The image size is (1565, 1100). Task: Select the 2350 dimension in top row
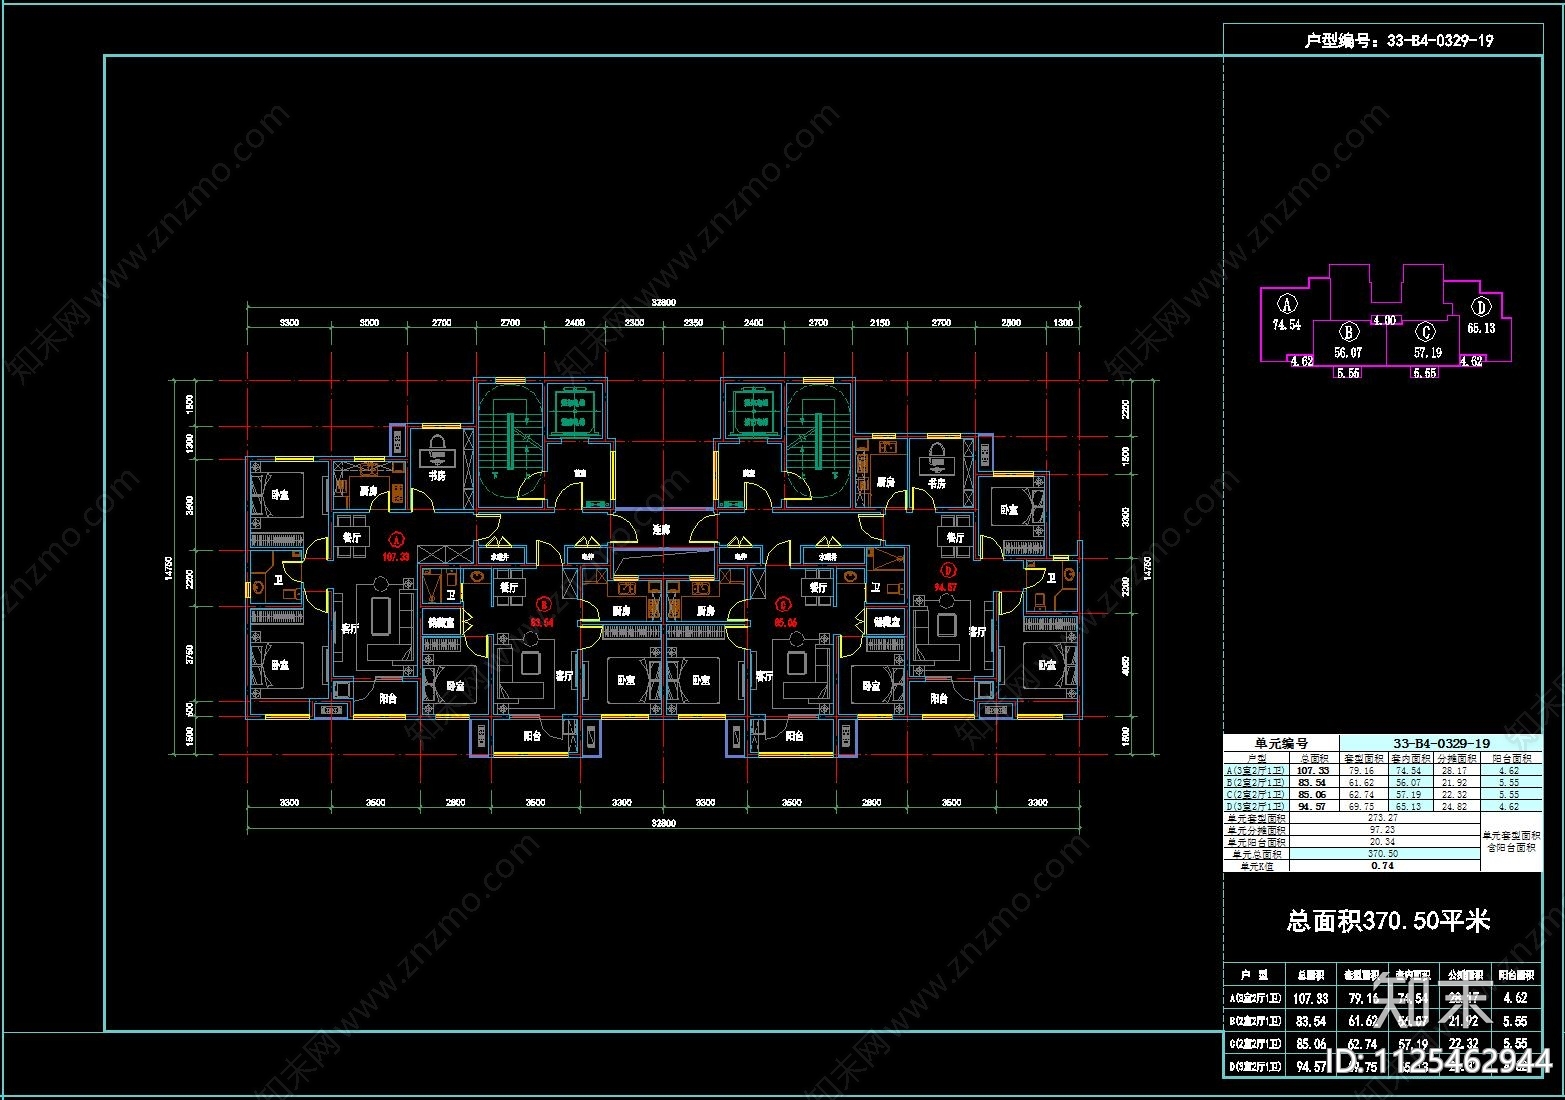tap(693, 323)
